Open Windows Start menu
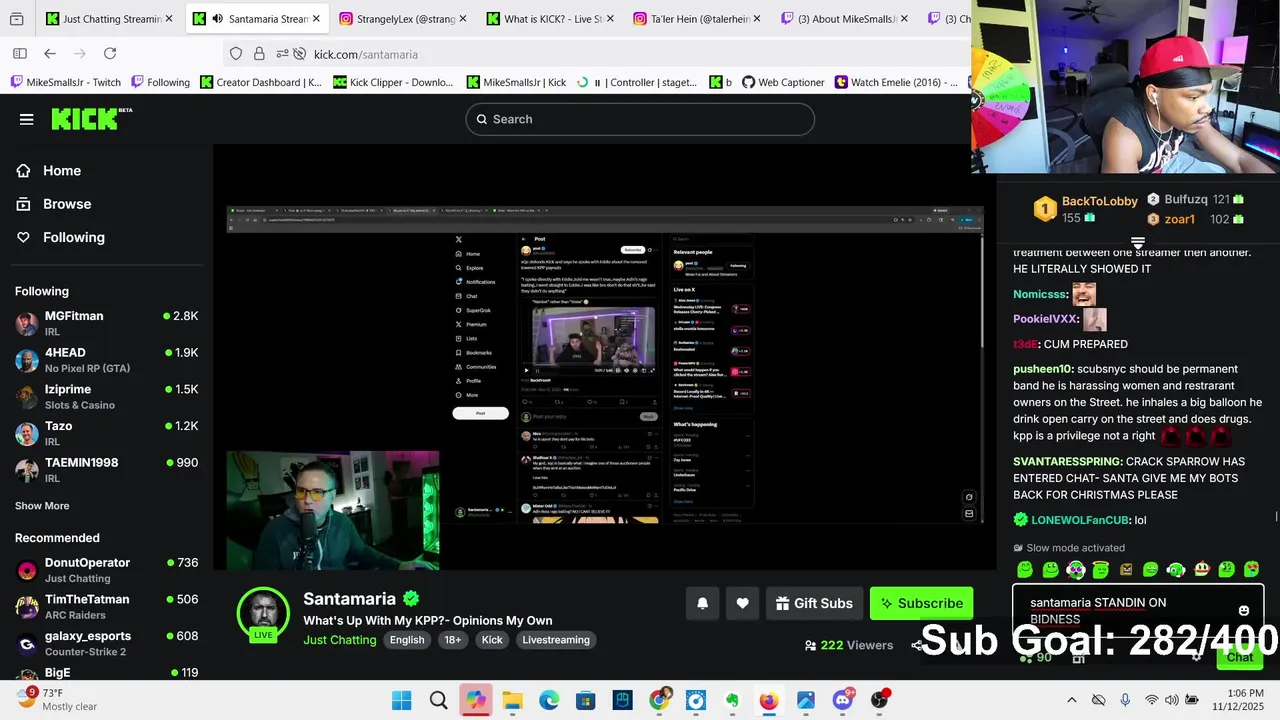1280x720 pixels. [402, 700]
